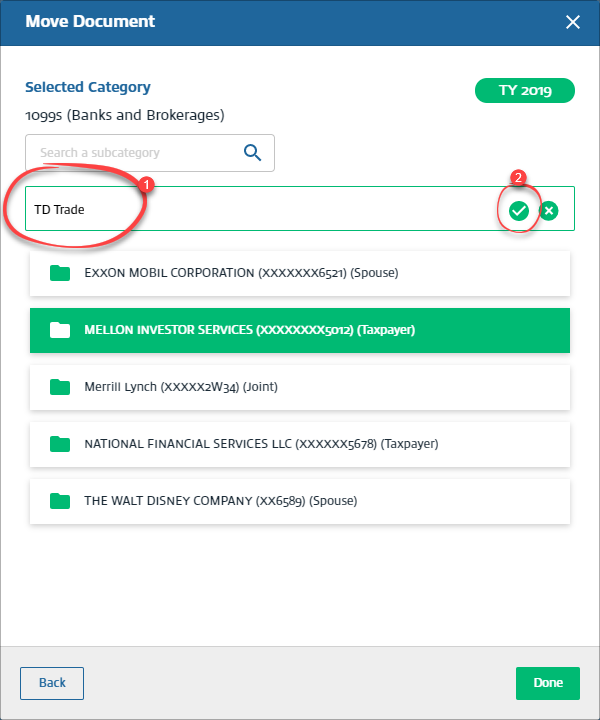
Task: Select EXXON MOBIL CORPORATION (Spouse) subcategory
Action: 241,273
